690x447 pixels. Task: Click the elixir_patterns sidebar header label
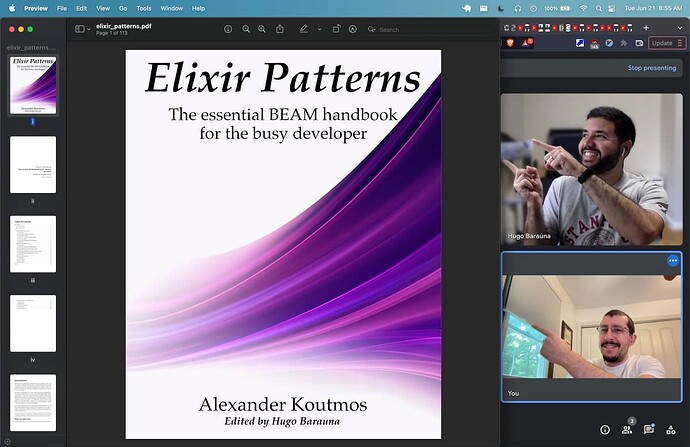tap(31, 47)
